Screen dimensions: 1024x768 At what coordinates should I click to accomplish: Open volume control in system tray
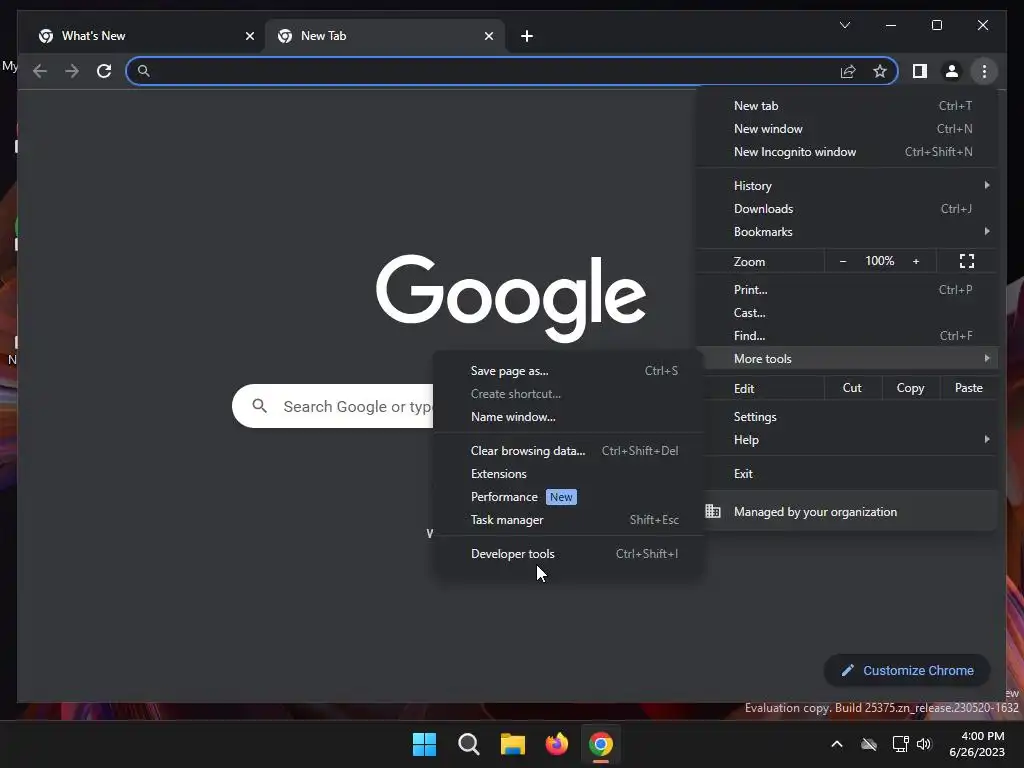point(924,744)
